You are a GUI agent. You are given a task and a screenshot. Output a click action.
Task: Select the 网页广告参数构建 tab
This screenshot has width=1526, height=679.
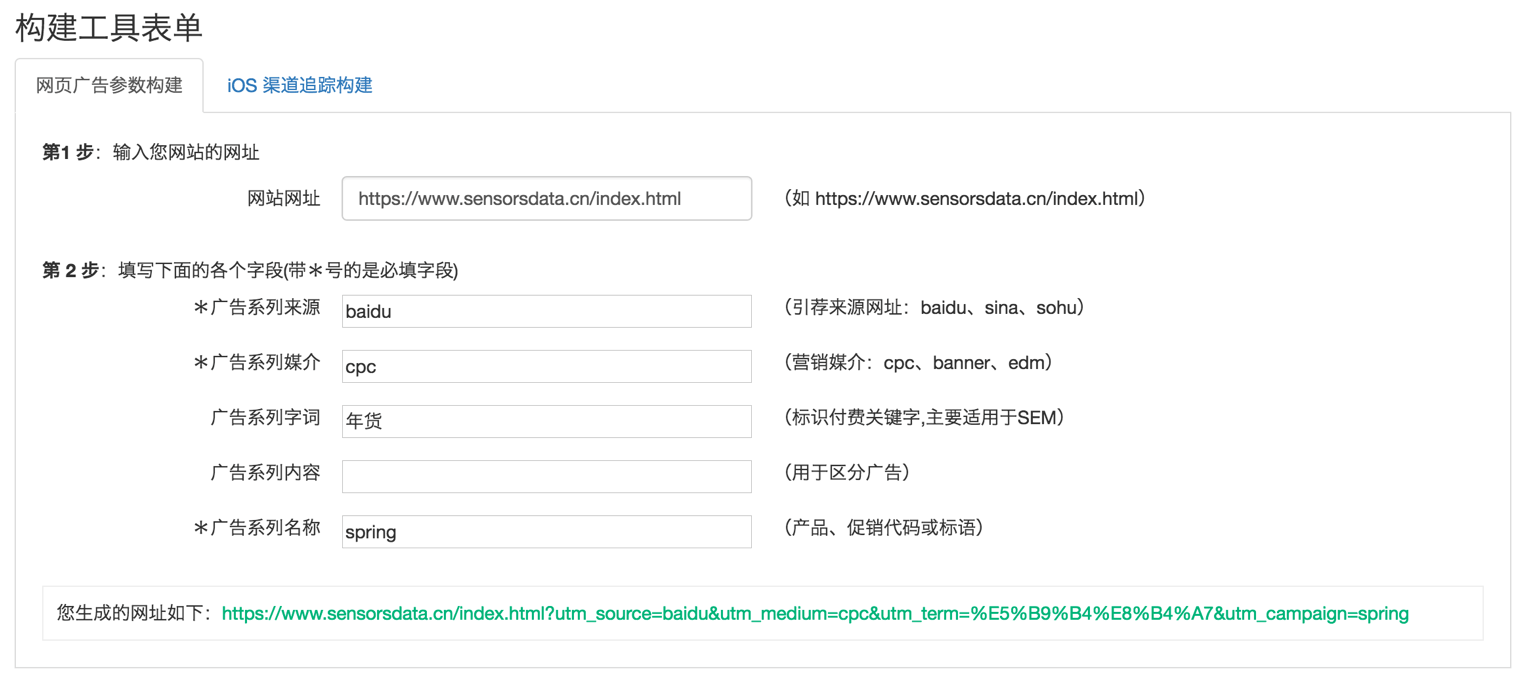[109, 85]
